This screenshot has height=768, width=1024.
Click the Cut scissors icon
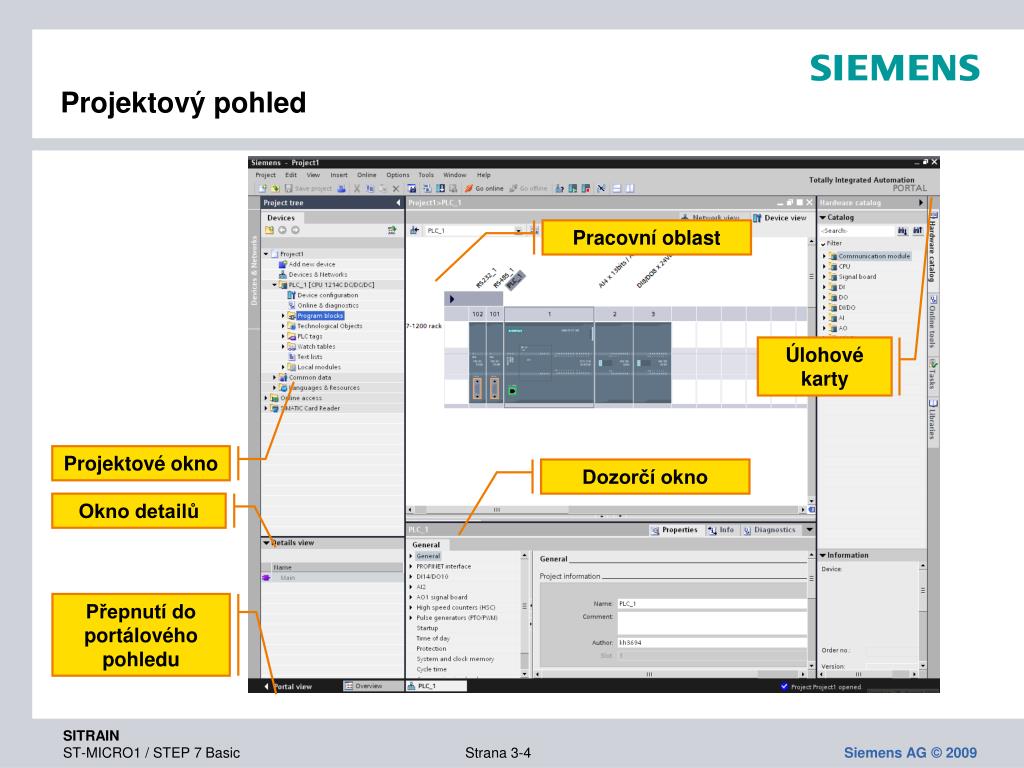pos(357,188)
